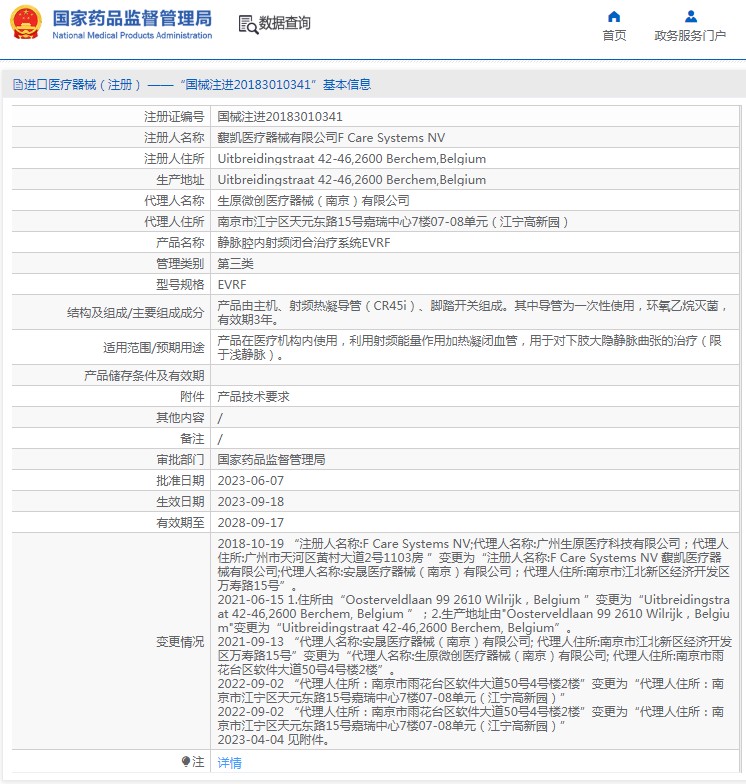Viewport: 746px width, 784px height.
Task: Click the 型号规格 label
Action: [x=180, y=284]
